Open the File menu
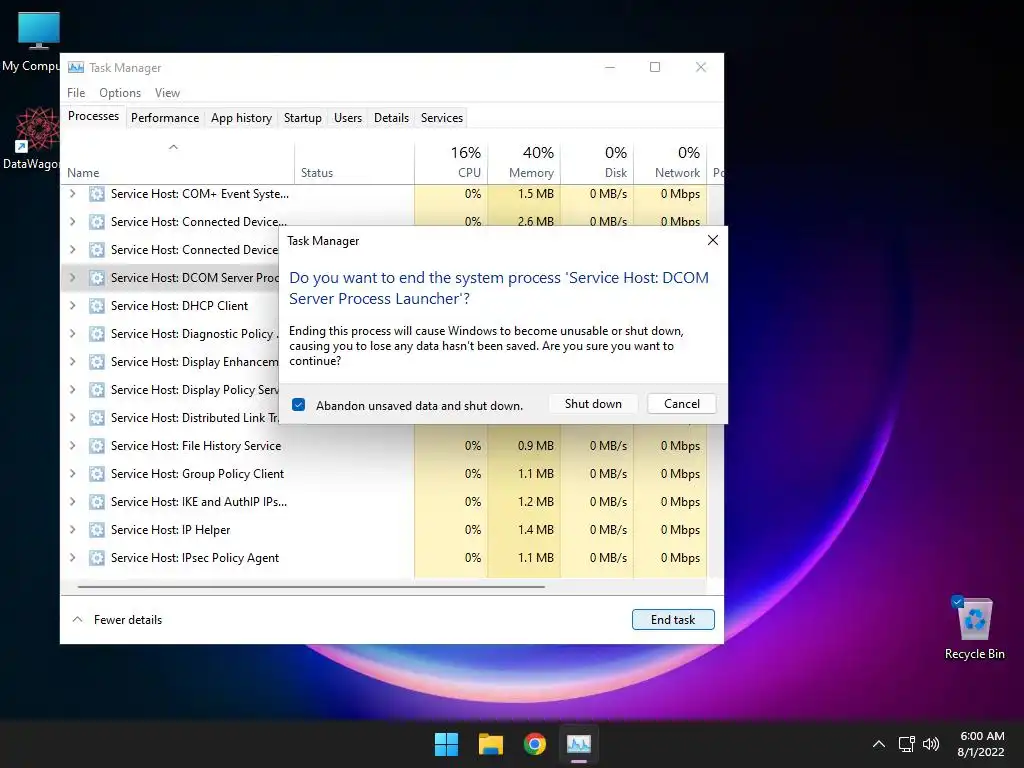Viewport: 1024px width, 768px height. click(76, 93)
